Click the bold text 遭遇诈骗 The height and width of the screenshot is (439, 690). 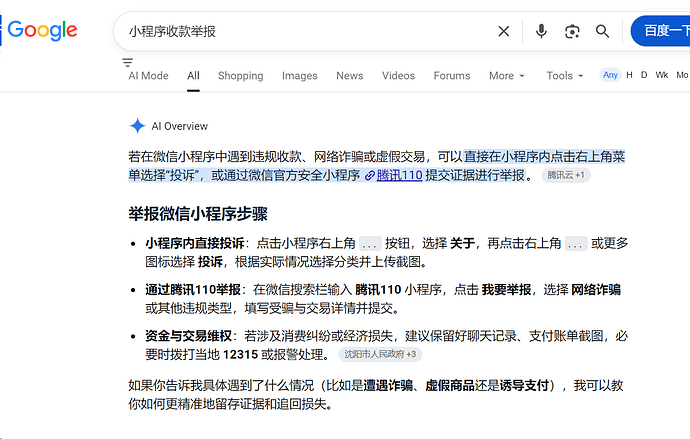388,386
